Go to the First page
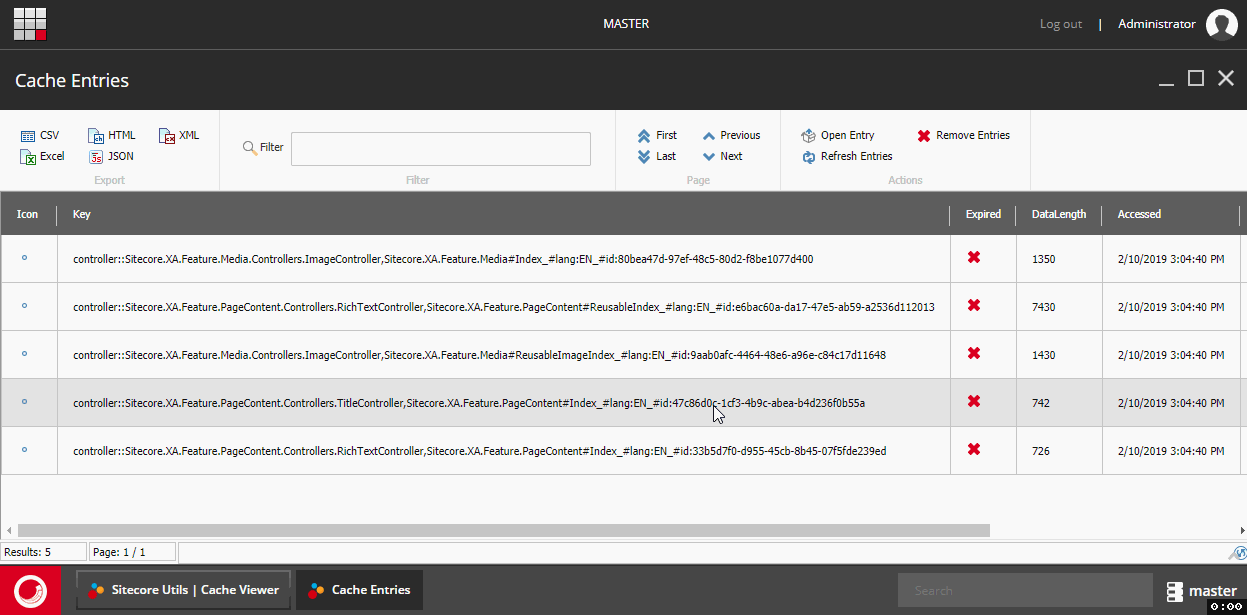The width and height of the screenshot is (1247, 615). (x=657, y=135)
